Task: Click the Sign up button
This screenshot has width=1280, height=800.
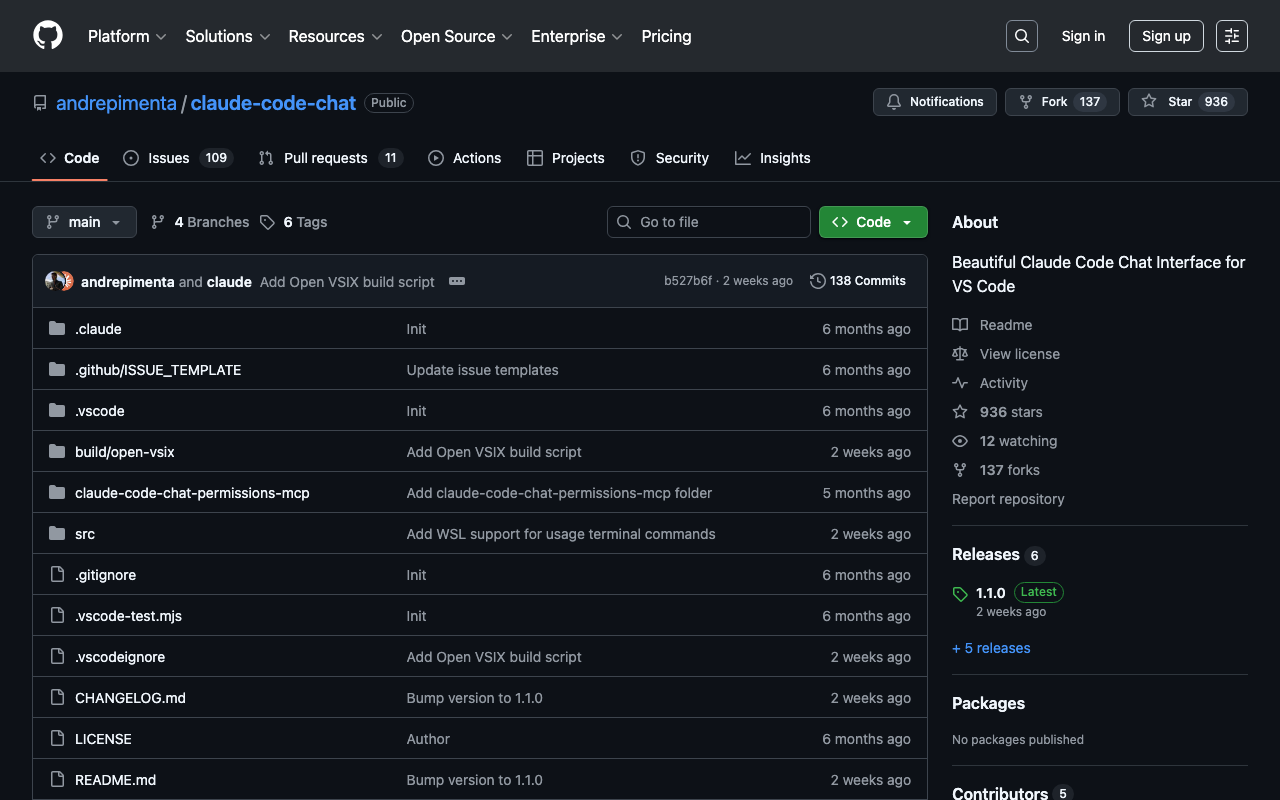Action: 1166,36
